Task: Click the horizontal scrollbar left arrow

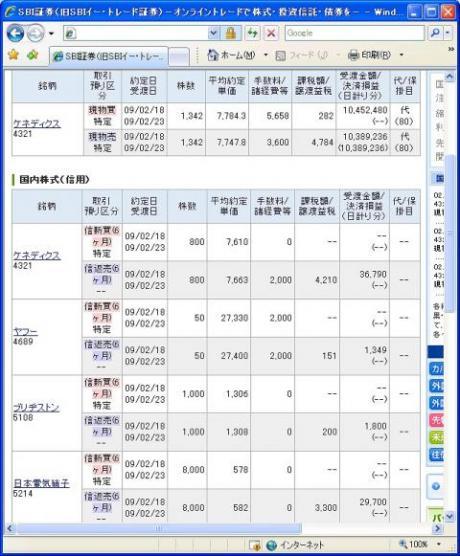Action: pos(10,528)
